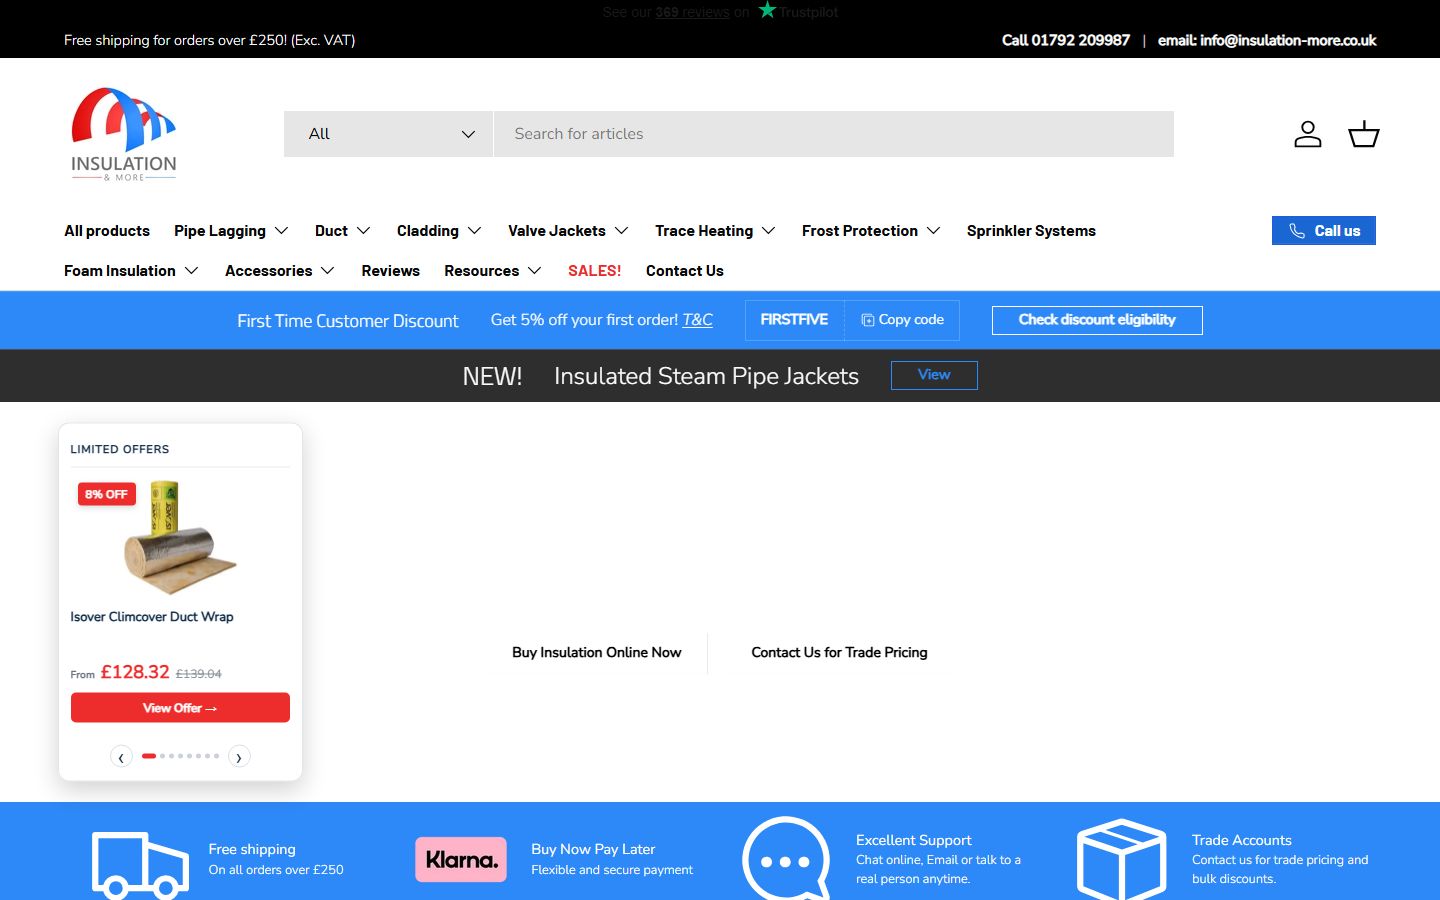Screen dimensions: 1440x900
Task: Click the Trade Accounts heading
Action: click(1242, 840)
